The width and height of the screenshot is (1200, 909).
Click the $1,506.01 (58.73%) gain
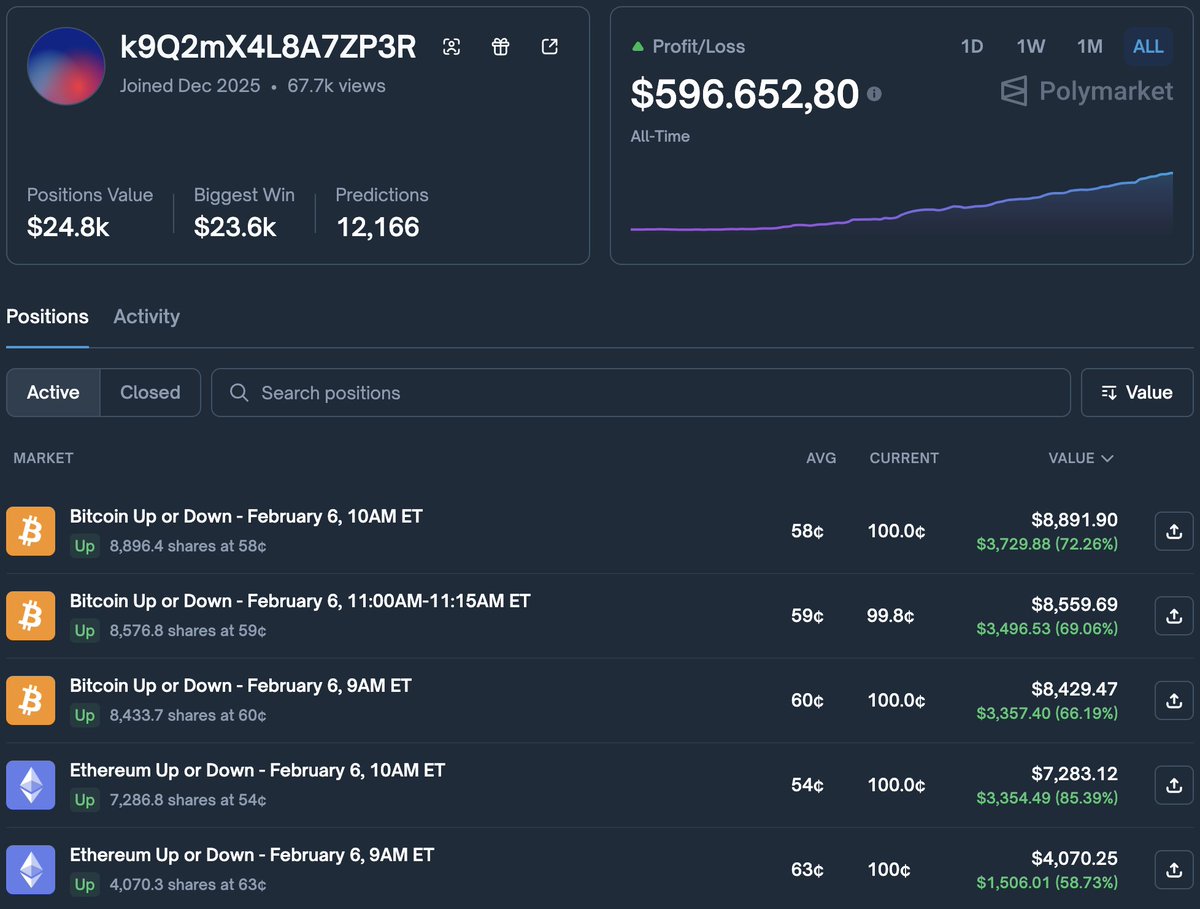[x=1047, y=883]
